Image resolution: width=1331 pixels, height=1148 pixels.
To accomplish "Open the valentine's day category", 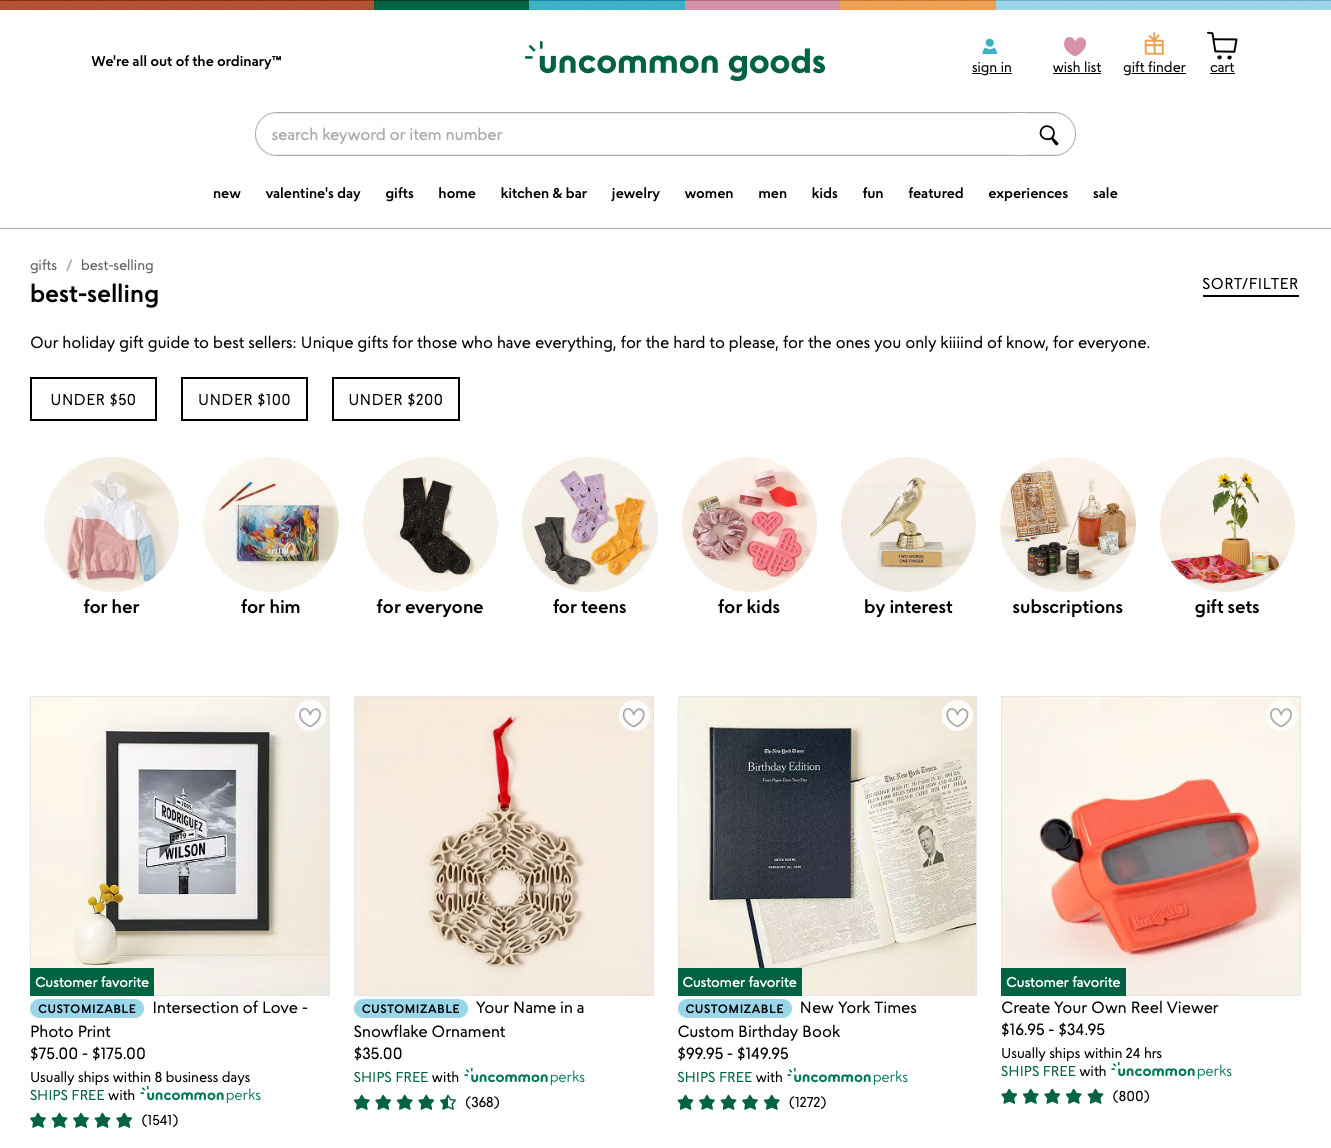I will click(x=313, y=194).
